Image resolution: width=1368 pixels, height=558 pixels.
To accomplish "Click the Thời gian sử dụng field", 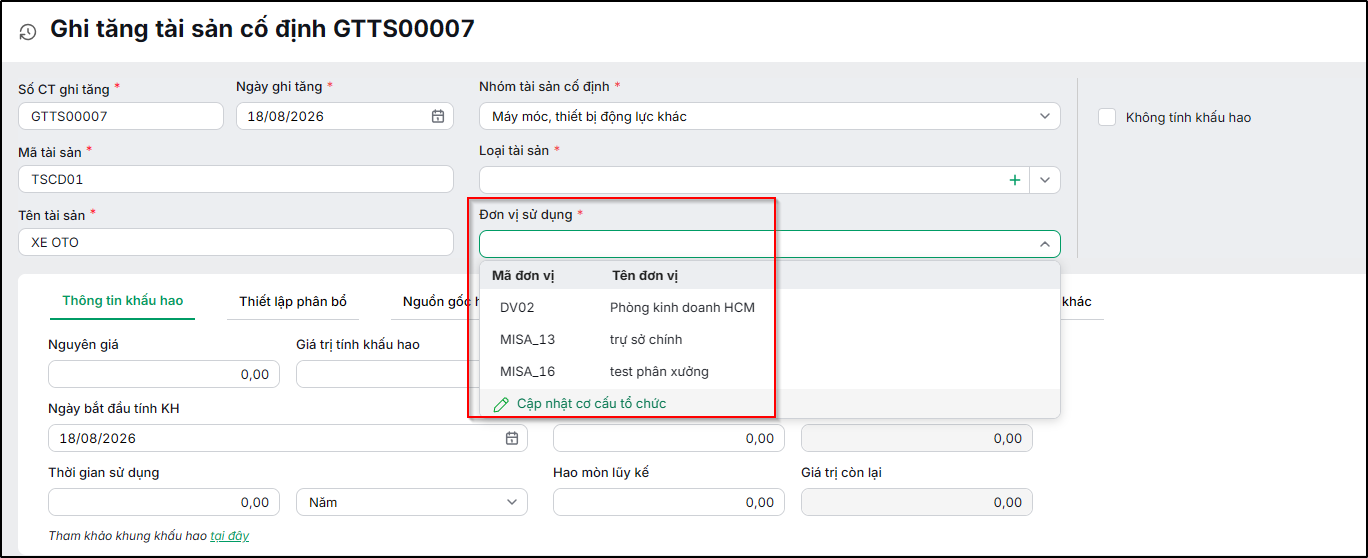I will (x=164, y=502).
